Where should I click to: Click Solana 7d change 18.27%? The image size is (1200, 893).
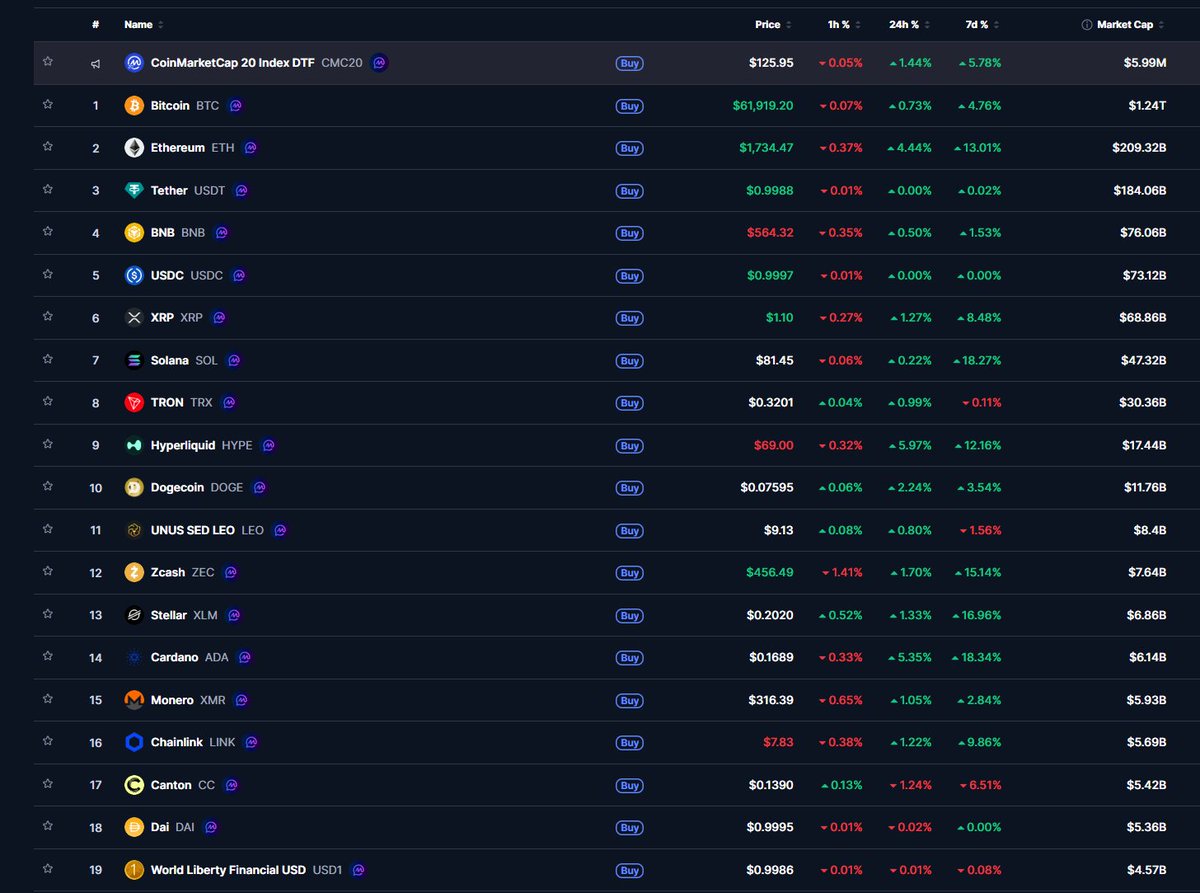(x=979, y=360)
